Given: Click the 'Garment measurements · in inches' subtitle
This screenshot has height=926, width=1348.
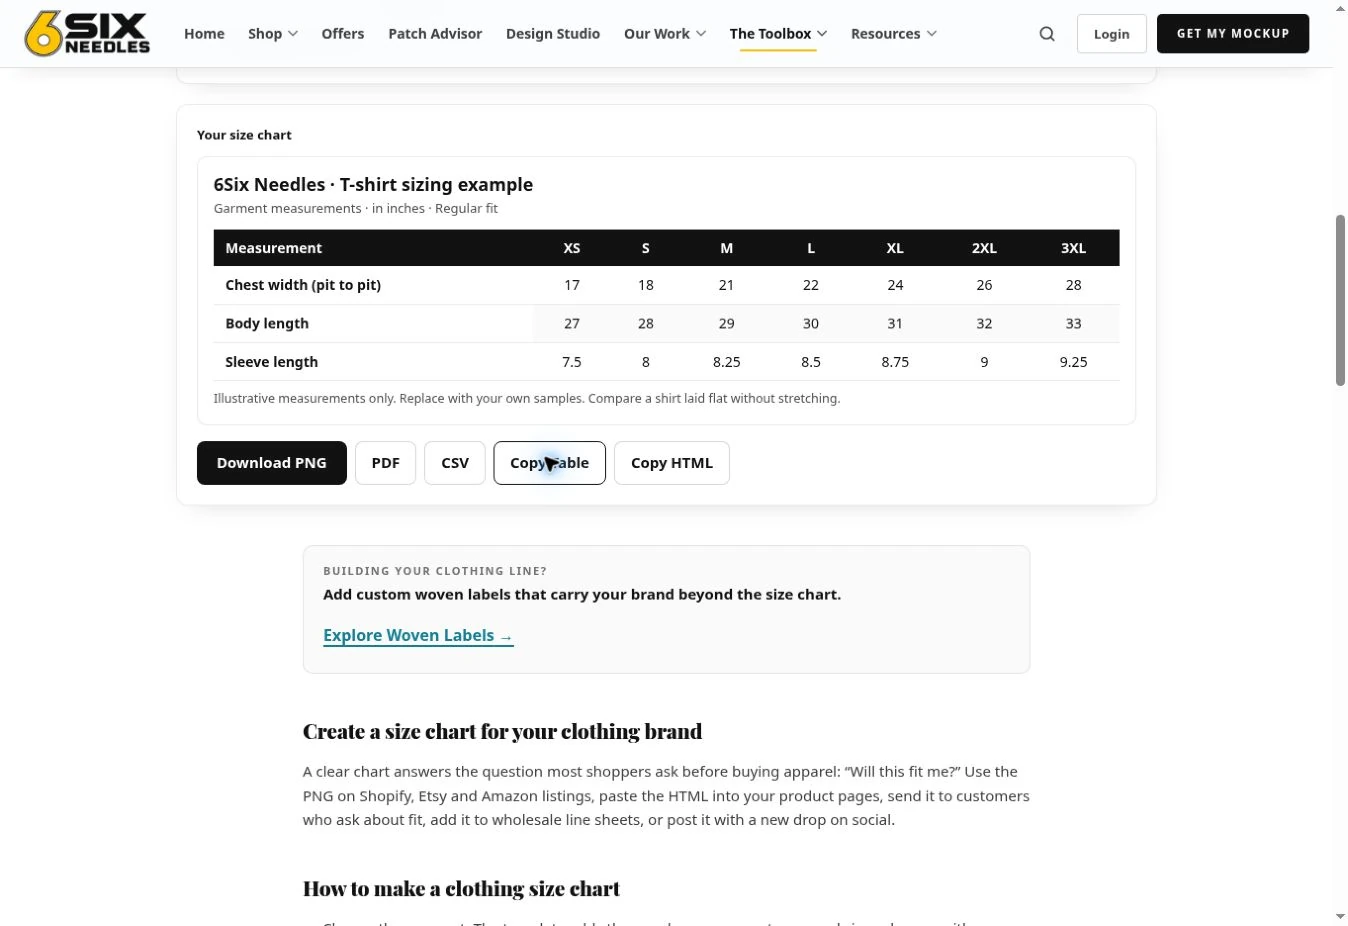Looking at the screenshot, I should click(x=355, y=209).
